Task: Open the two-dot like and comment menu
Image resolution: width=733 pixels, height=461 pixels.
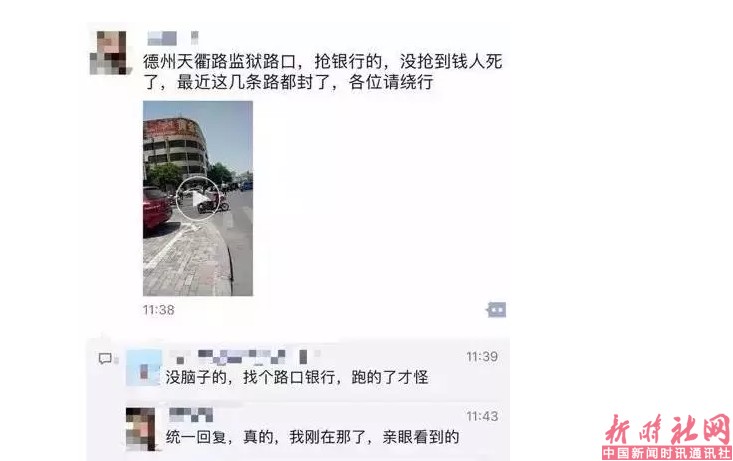Action: [496, 310]
